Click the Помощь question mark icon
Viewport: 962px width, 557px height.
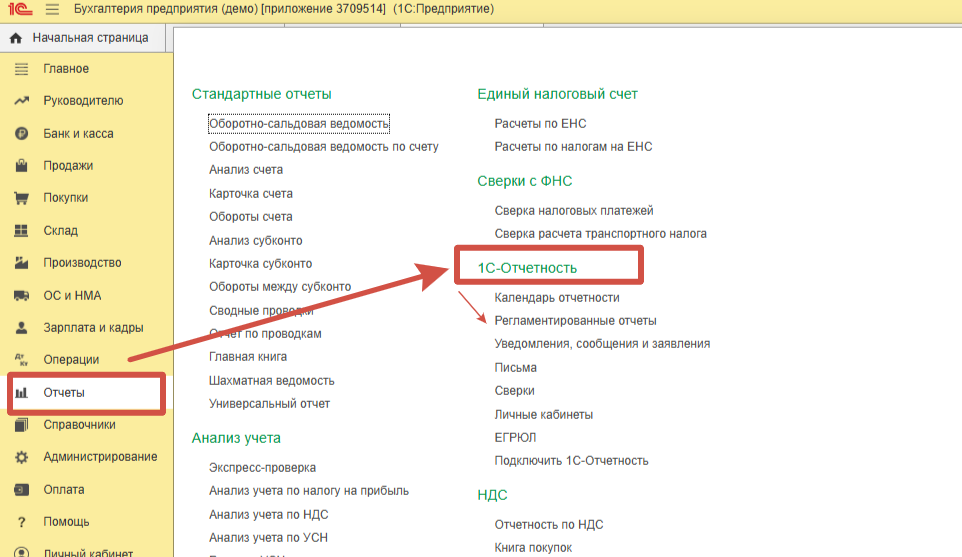21,522
